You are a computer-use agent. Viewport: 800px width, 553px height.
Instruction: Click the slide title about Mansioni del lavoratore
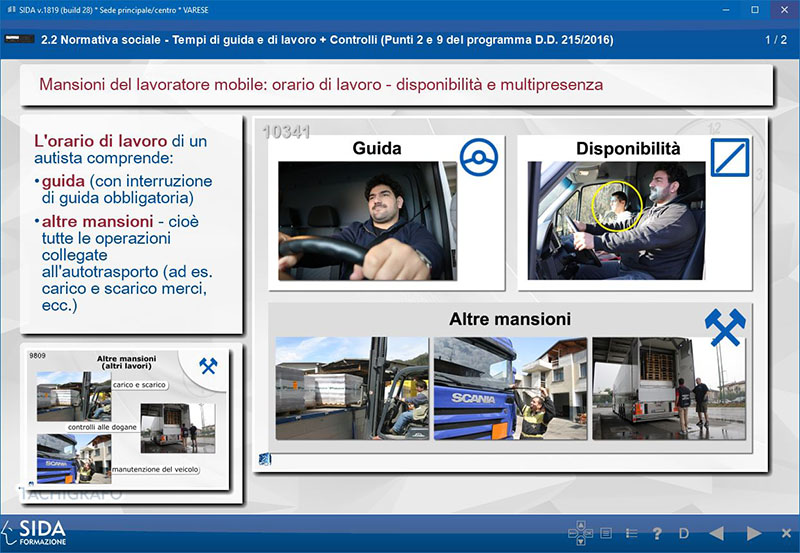click(x=321, y=85)
